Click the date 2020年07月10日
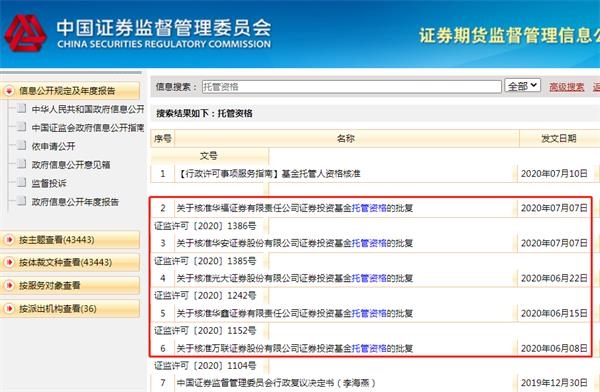This screenshot has height=392, width=600. click(x=554, y=174)
